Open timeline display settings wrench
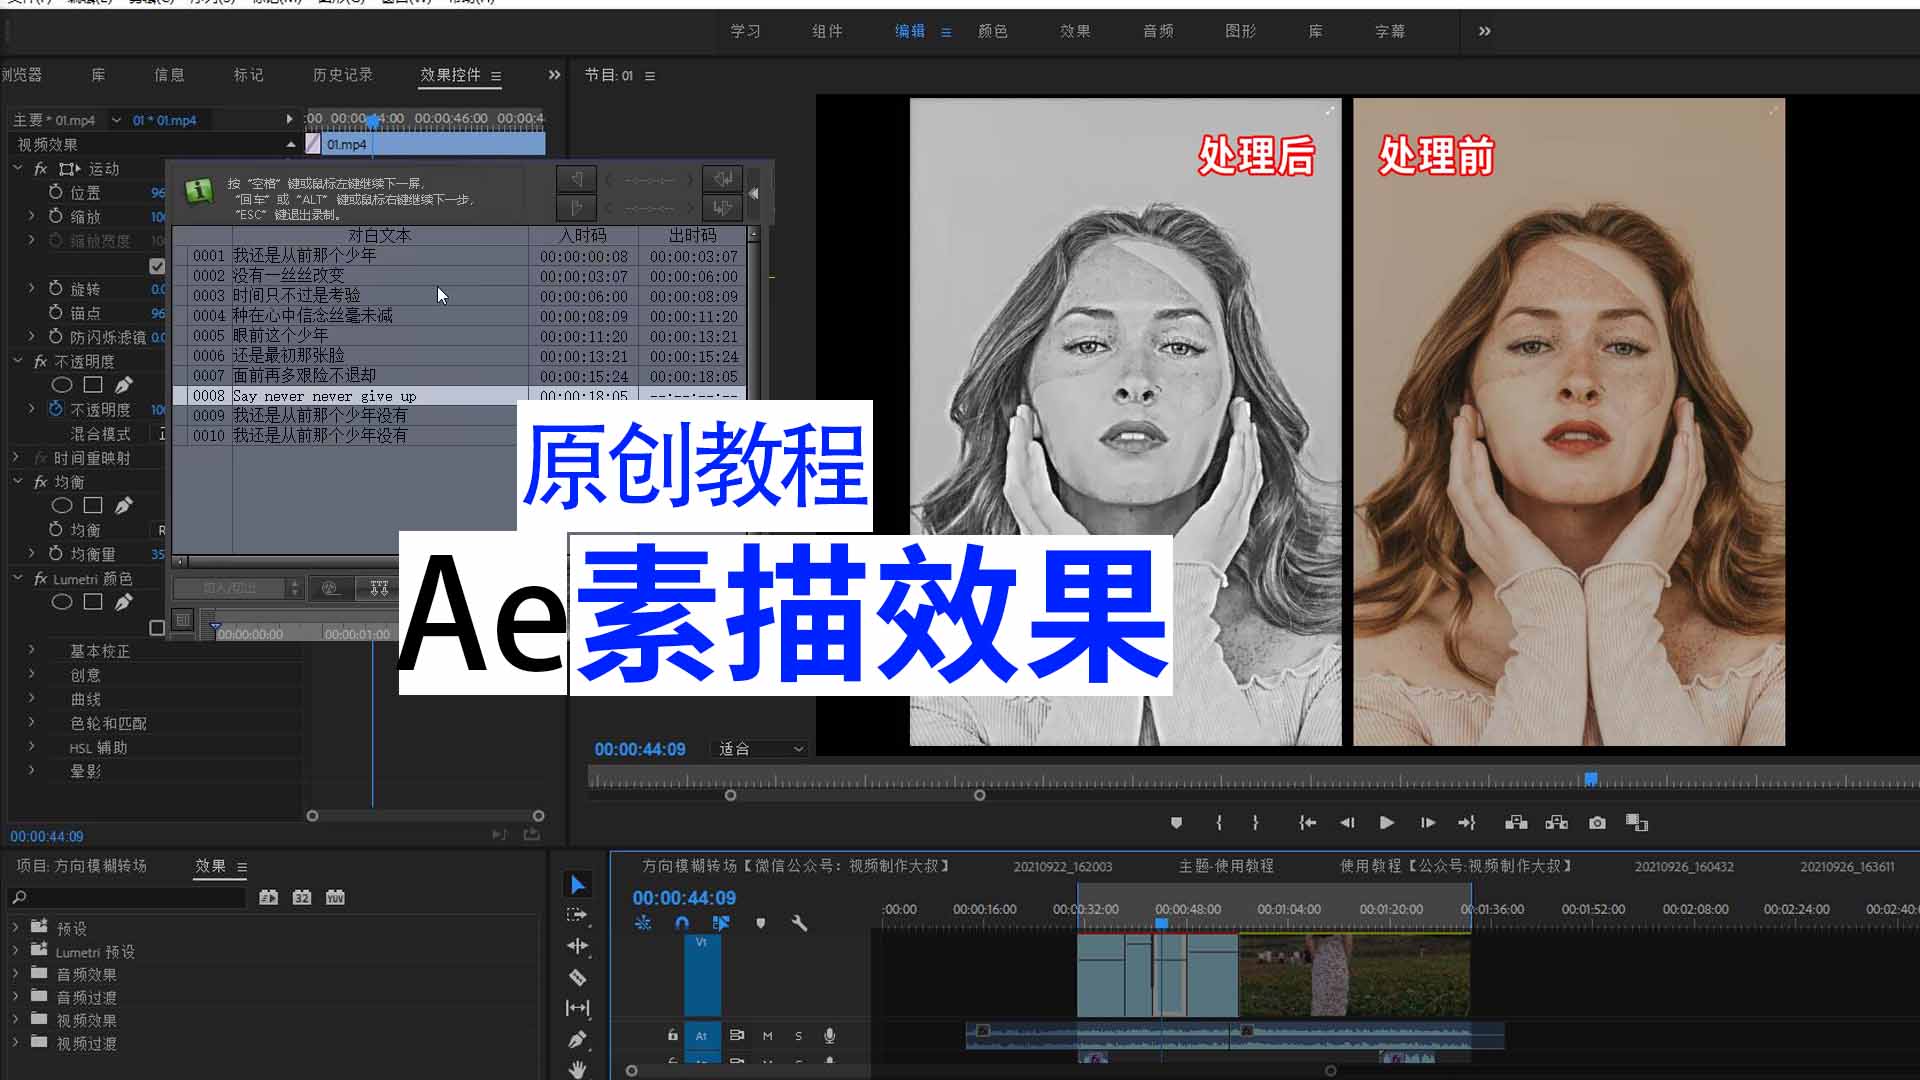The image size is (1920, 1080). pos(799,923)
